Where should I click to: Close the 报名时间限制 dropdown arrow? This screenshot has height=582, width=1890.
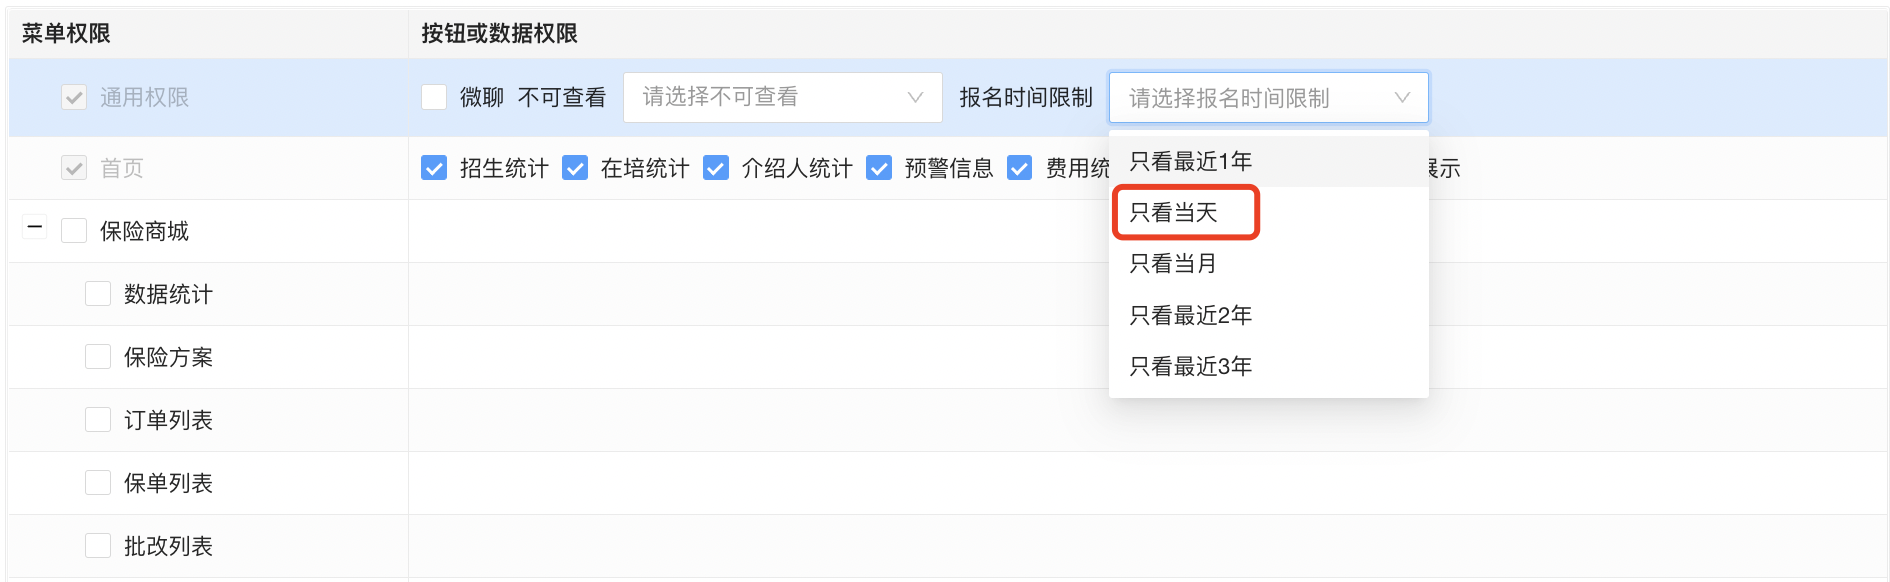(1401, 98)
